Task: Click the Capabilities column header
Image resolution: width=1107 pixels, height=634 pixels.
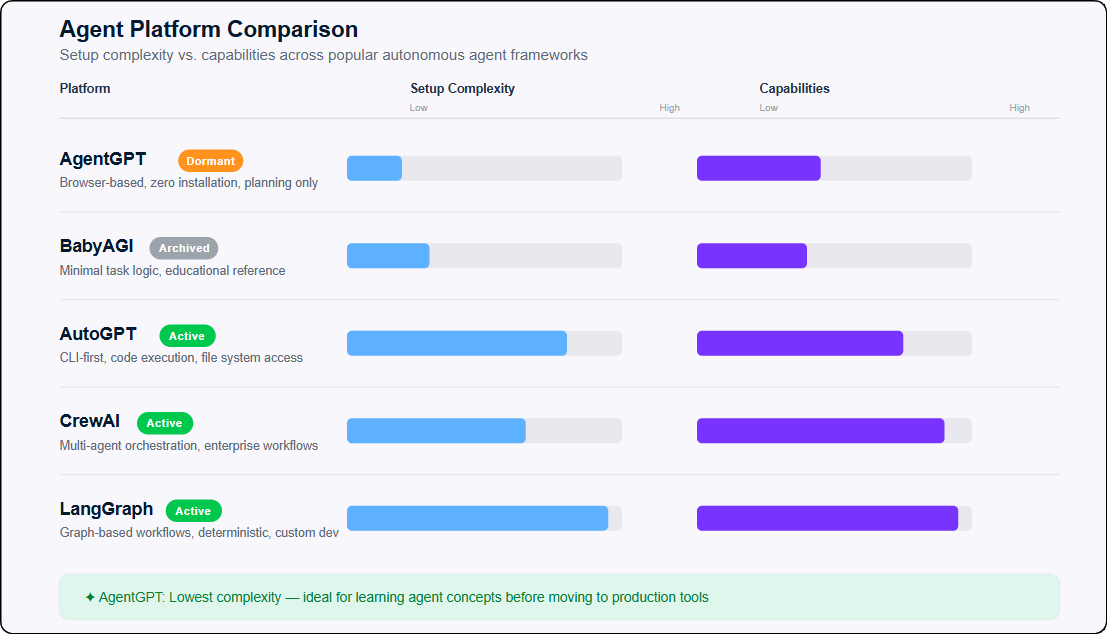Action: [x=794, y=89]
